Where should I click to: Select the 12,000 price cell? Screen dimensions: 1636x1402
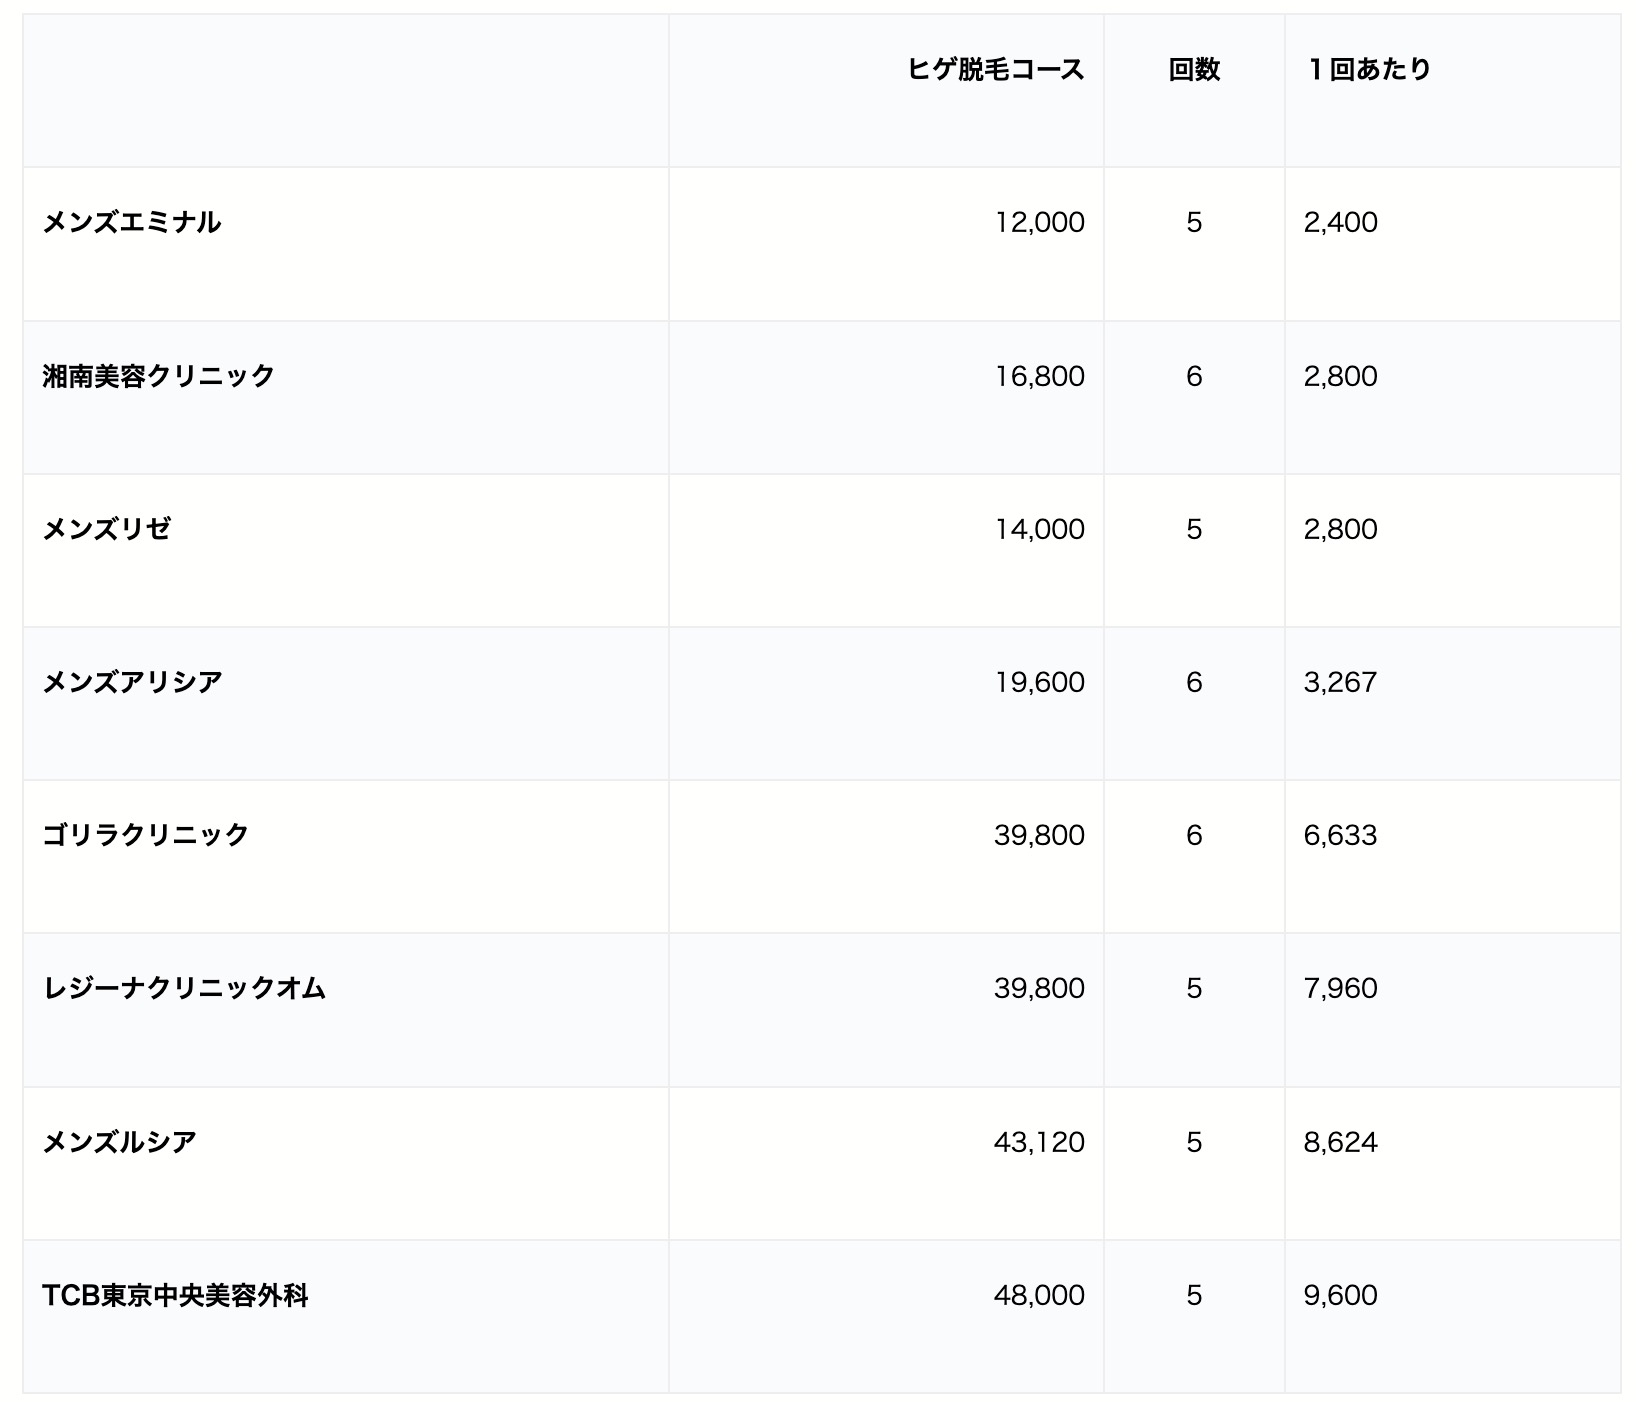1042,222
